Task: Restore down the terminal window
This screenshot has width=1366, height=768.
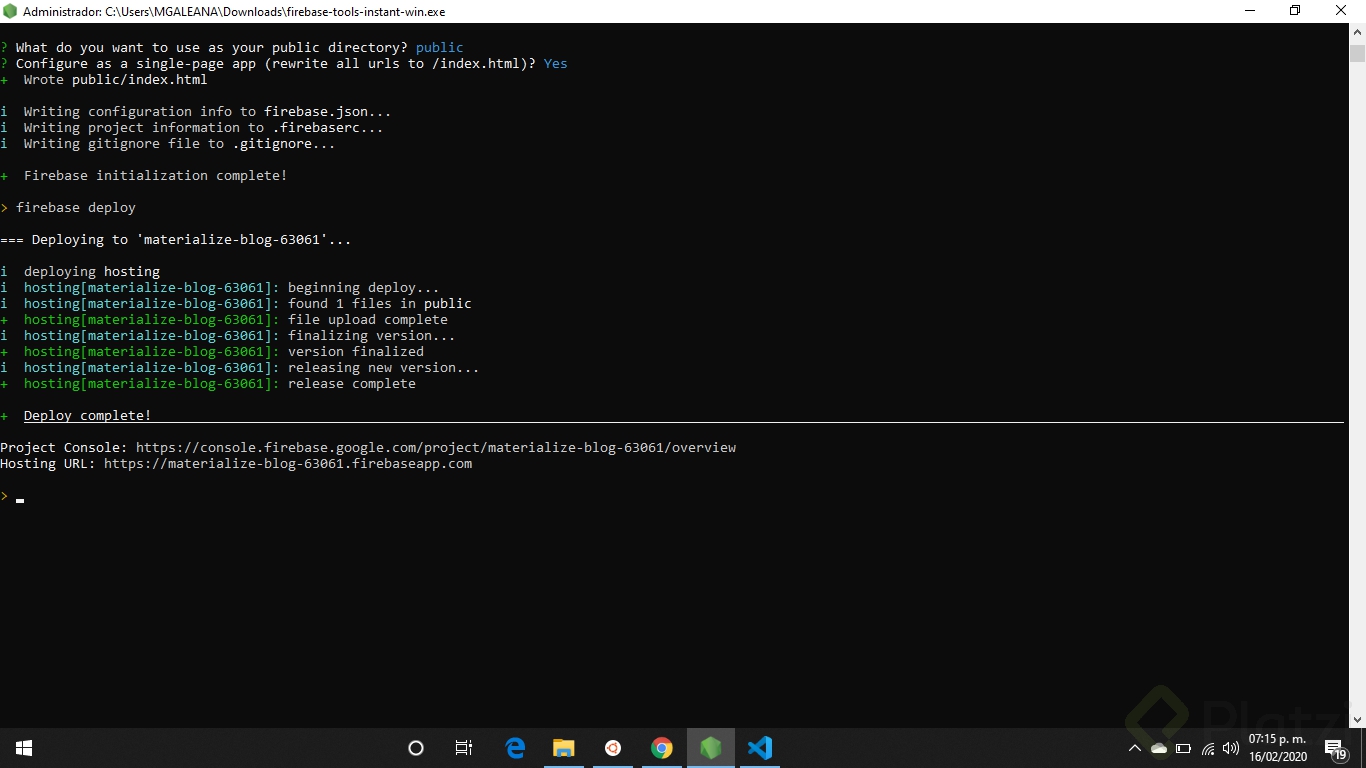Action: (1295, 11)
